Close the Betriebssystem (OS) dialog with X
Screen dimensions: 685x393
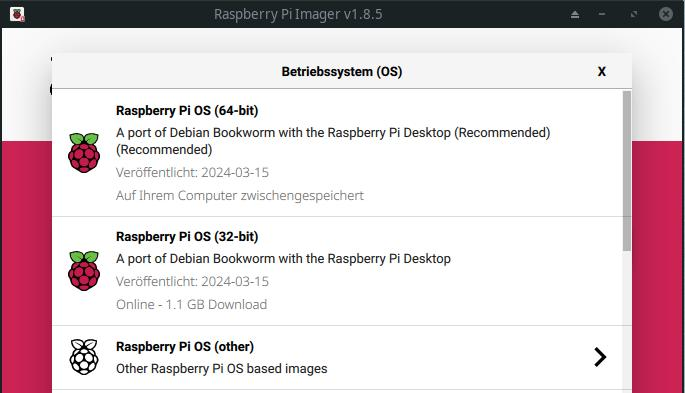(602, 72)
